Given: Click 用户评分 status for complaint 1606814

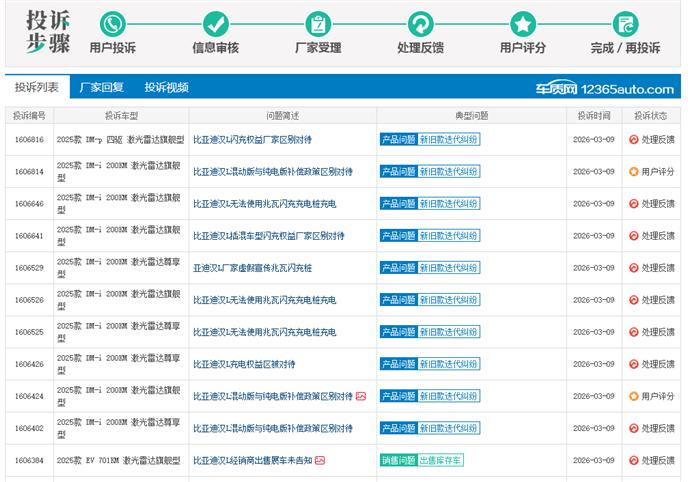Looking at the screenshot, I should pyautogui.click(x=652, y=172).
